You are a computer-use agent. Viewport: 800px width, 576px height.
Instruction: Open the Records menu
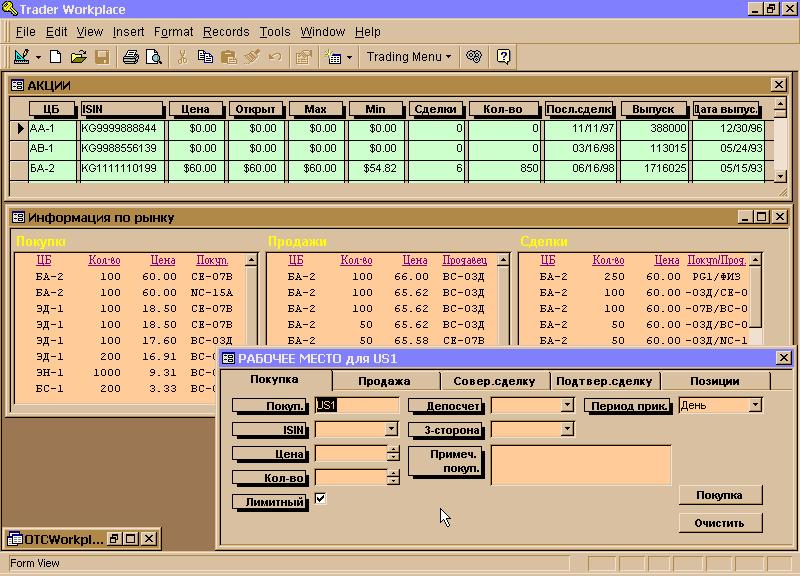point(226,32)
